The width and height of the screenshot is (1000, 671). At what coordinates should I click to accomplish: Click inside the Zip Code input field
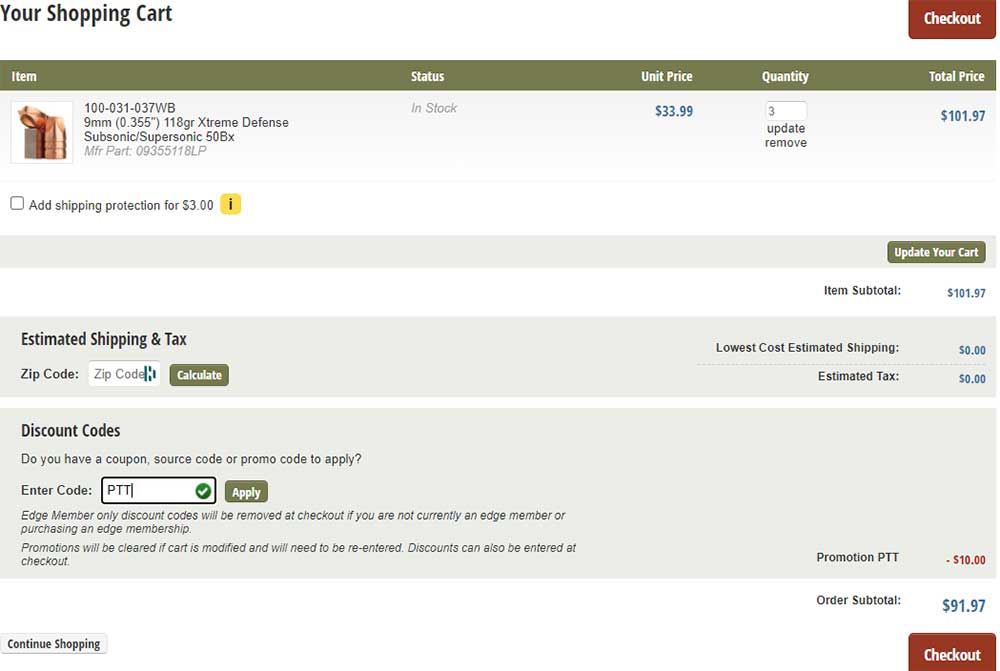[x=115, y=374]
